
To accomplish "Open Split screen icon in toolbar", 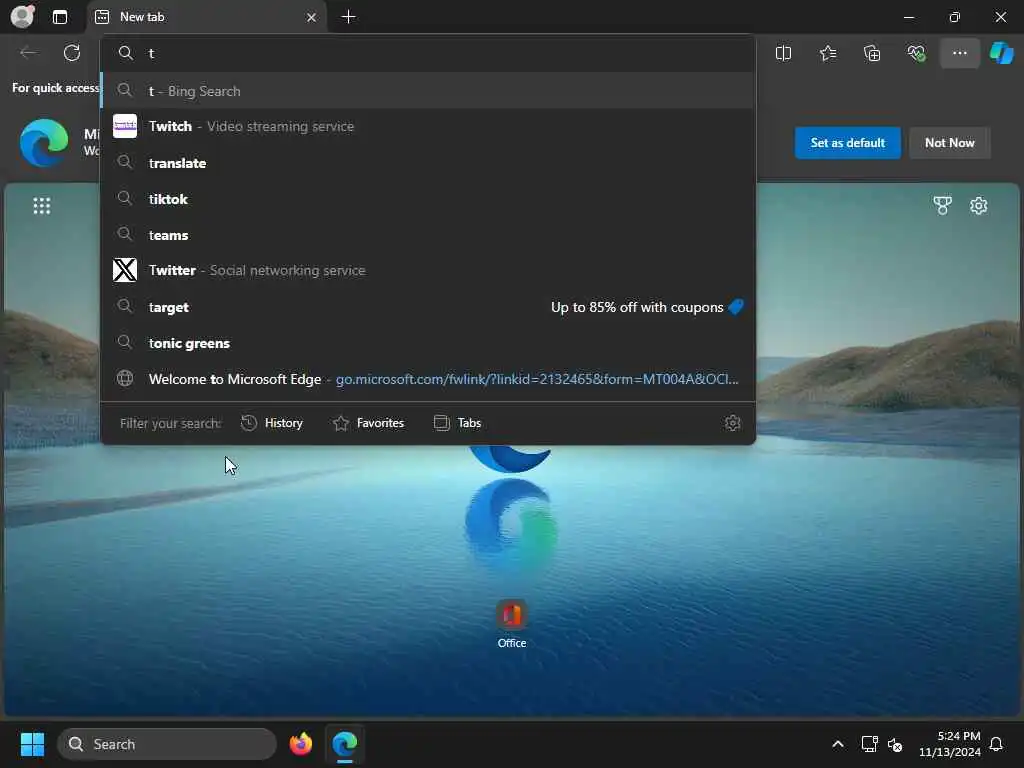I will click(x=783, y=53).
